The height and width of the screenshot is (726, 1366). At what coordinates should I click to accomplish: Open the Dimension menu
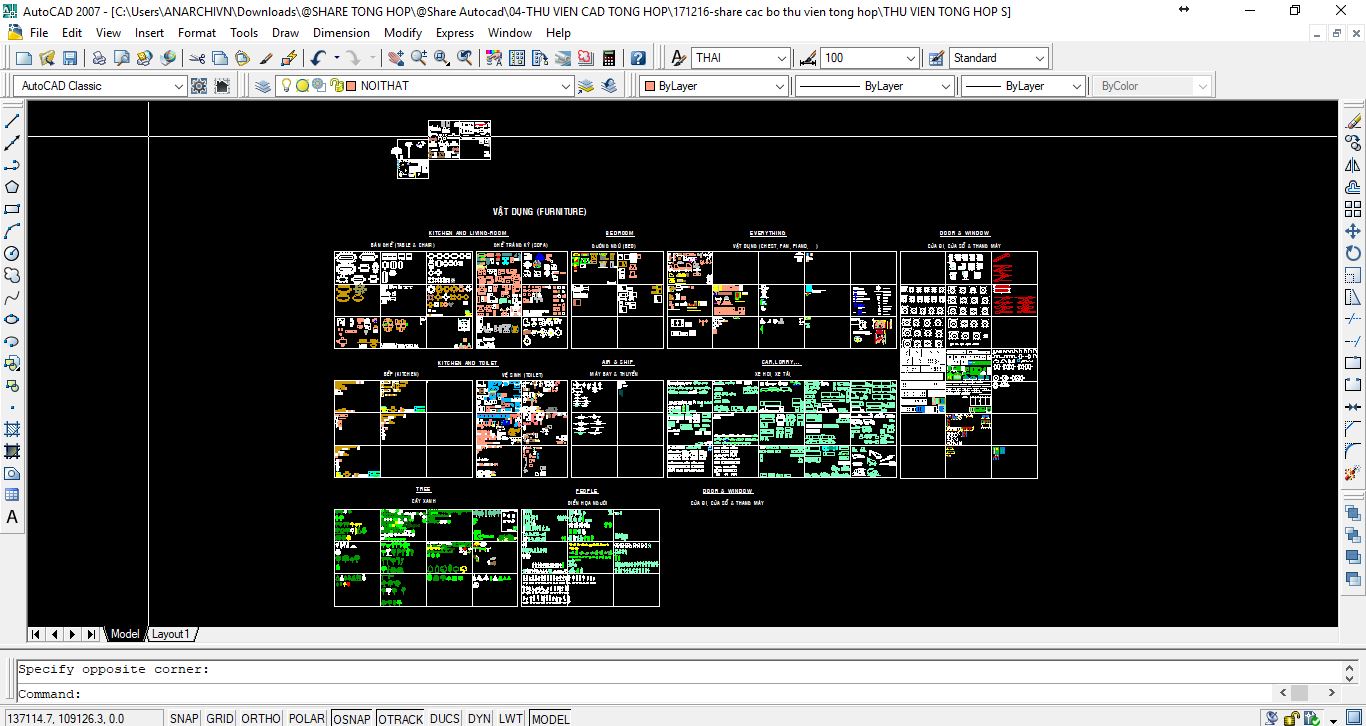click(341, 32)
